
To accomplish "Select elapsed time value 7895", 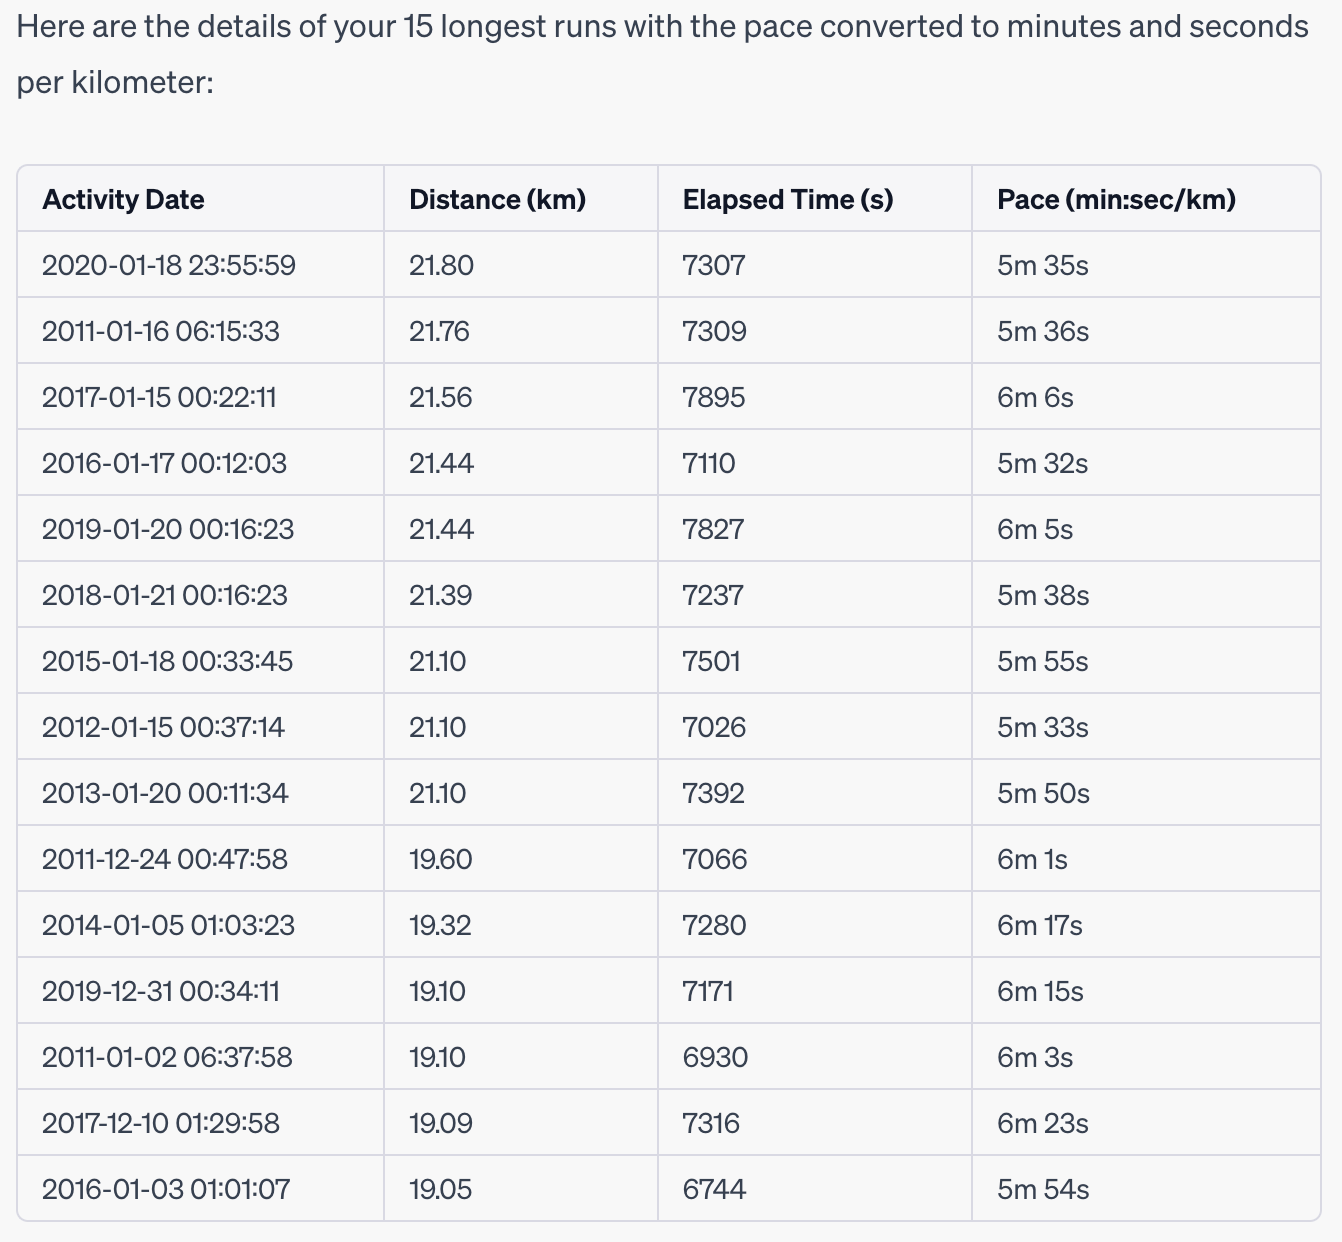I will (713, 398).
